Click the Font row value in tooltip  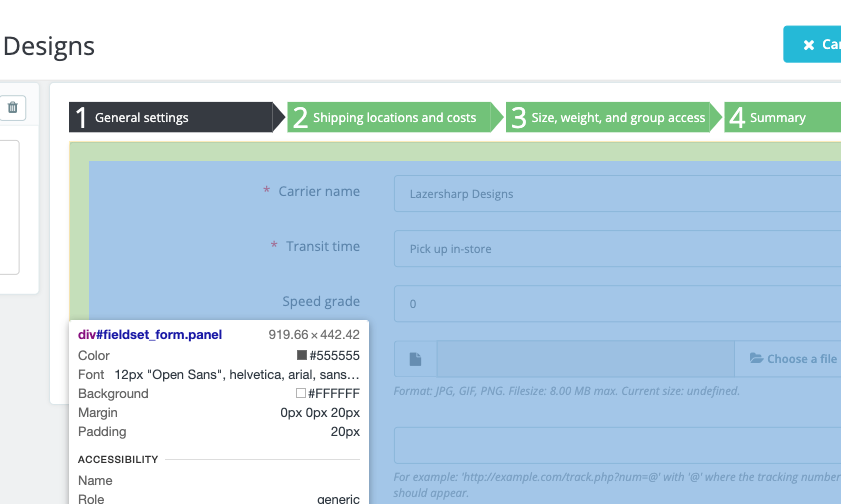[x=237, y=374]
